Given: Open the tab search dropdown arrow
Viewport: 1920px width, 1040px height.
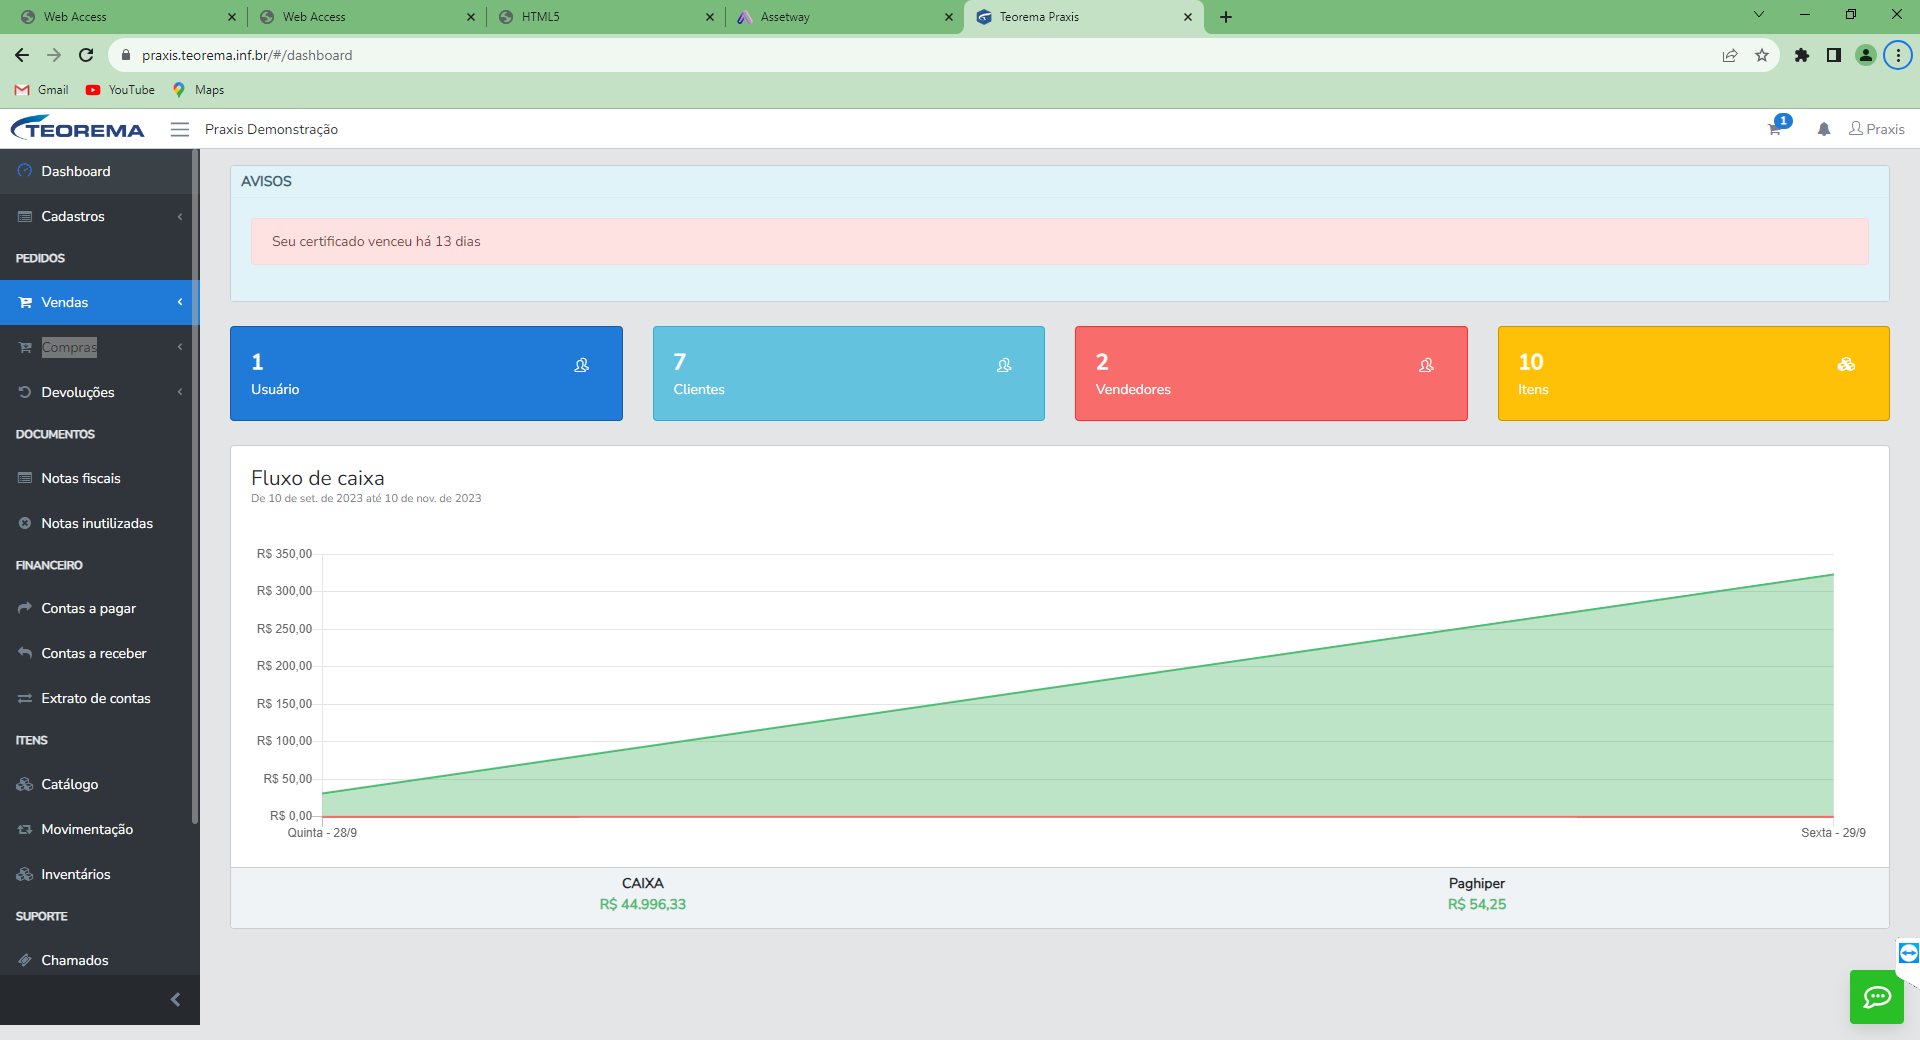Looking at the screenshot, I should click(1759, 15).
